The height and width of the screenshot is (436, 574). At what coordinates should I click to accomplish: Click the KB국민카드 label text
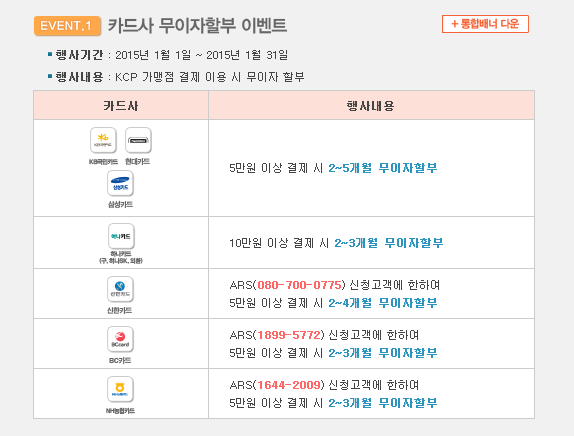pyautogui.click(x=103, y=161)
